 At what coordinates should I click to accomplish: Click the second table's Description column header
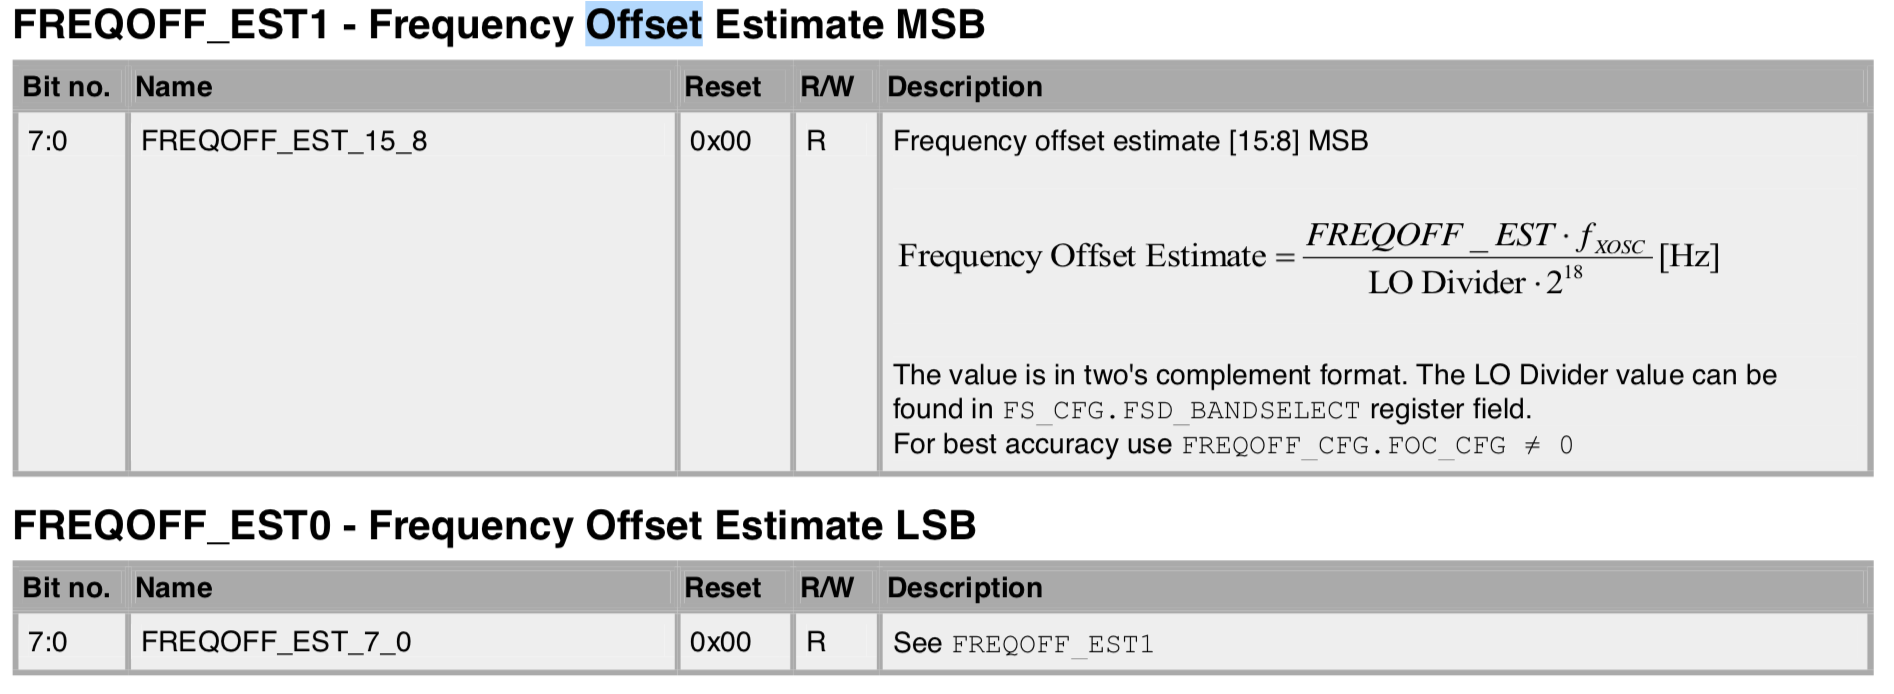click(965, 588)
